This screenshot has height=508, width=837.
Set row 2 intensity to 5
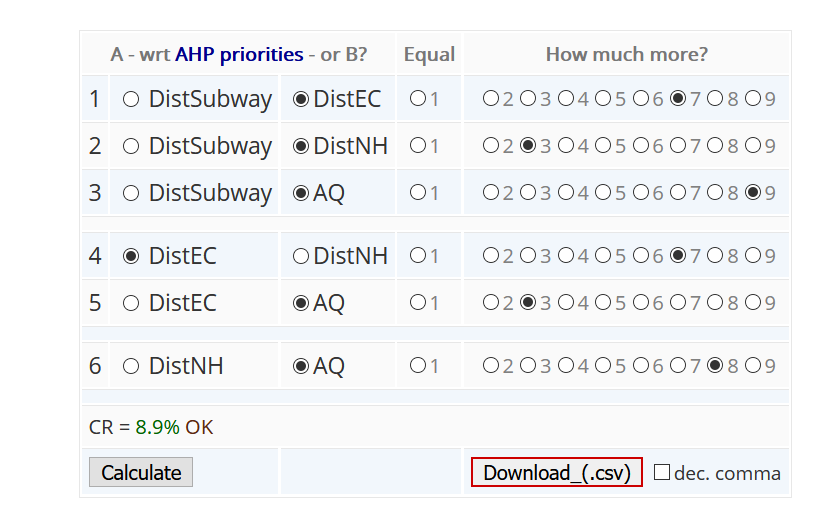tap(604, 146)
